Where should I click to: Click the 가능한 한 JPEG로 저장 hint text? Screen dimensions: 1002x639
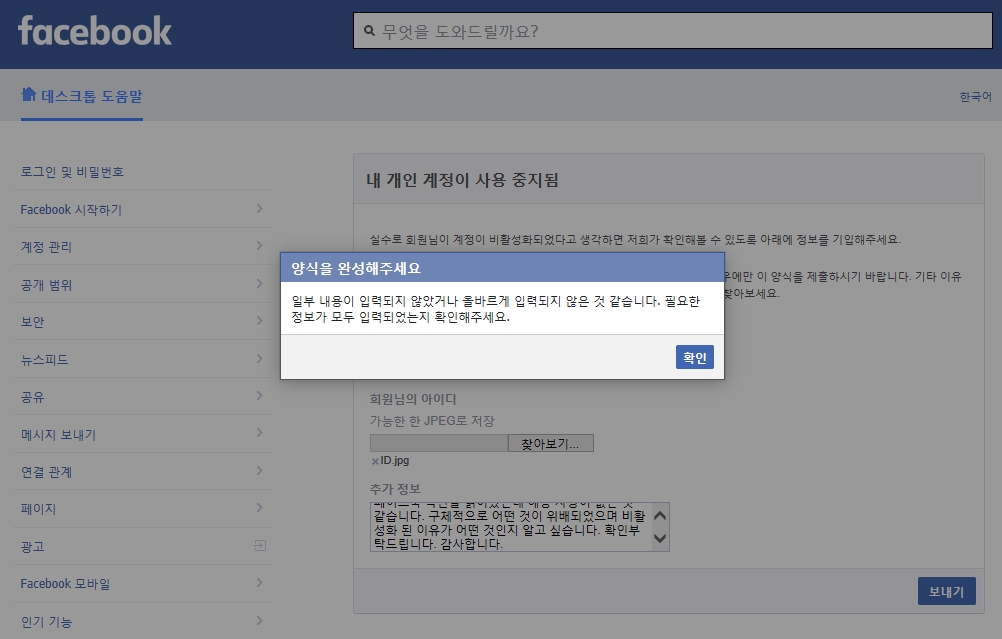click(432, 421)
